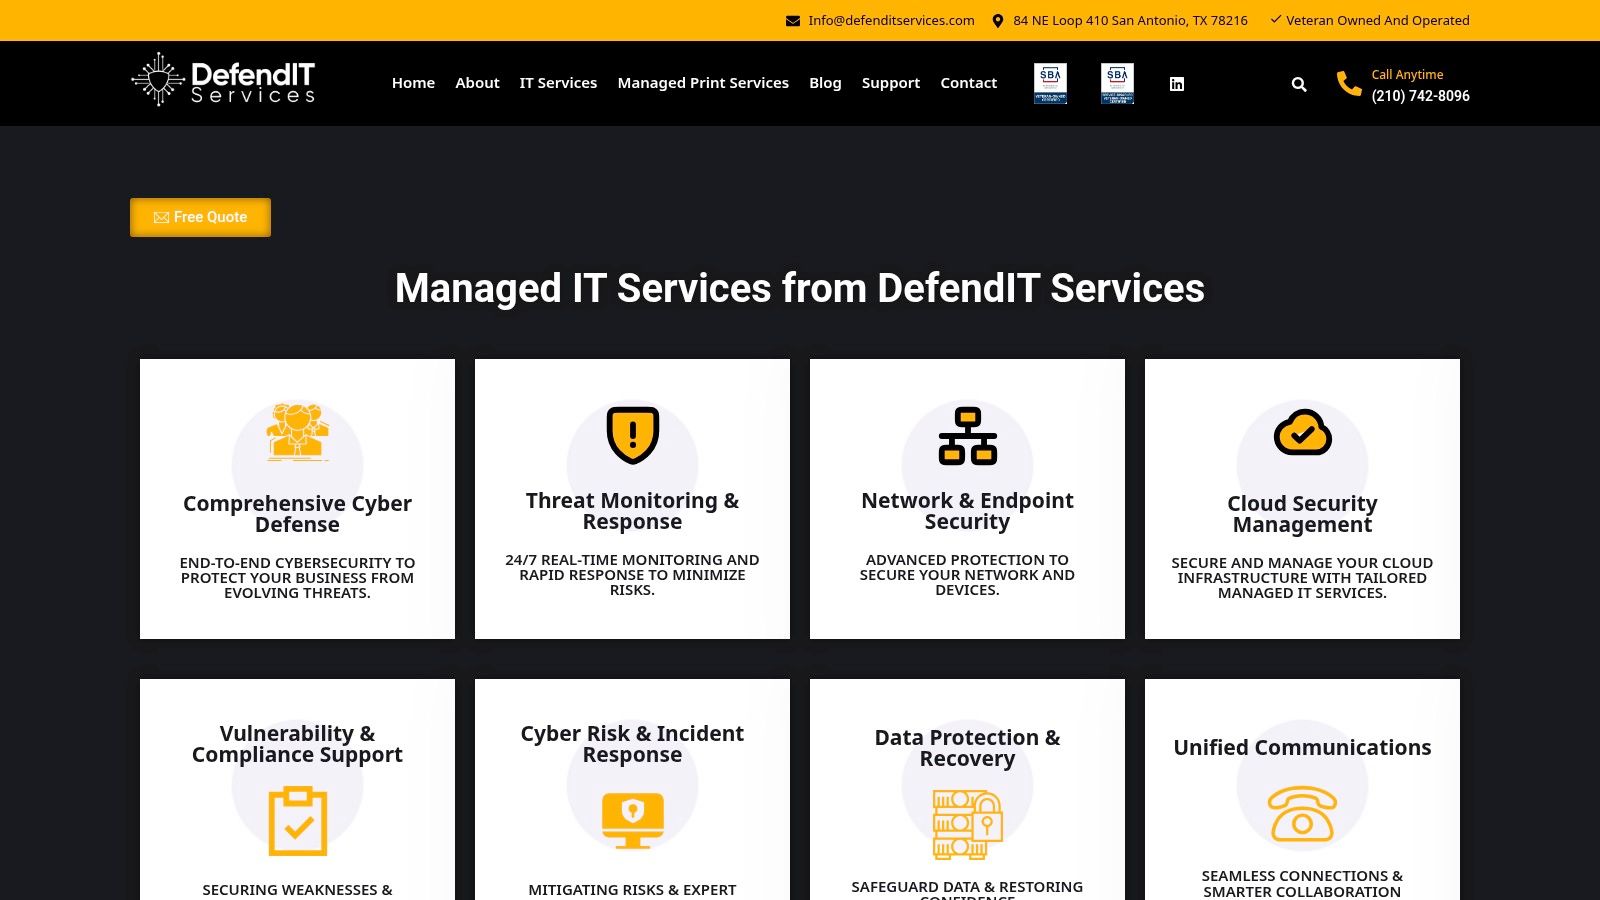Viewport: 1600px width, 900px height.
Task: Open the IT Services menu
Action: (x=558, y=83)
